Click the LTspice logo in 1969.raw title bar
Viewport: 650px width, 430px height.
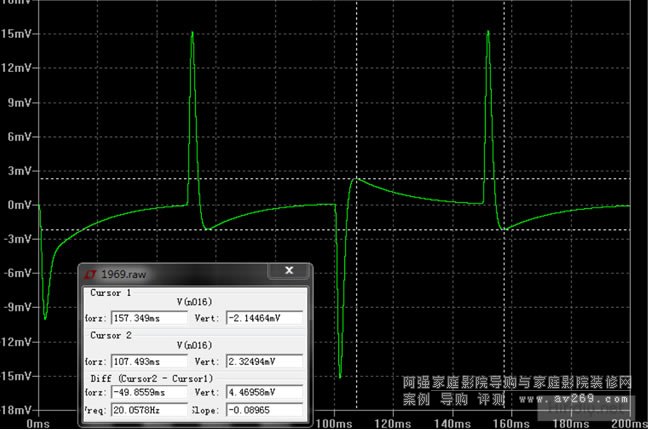tap(89, 273)
